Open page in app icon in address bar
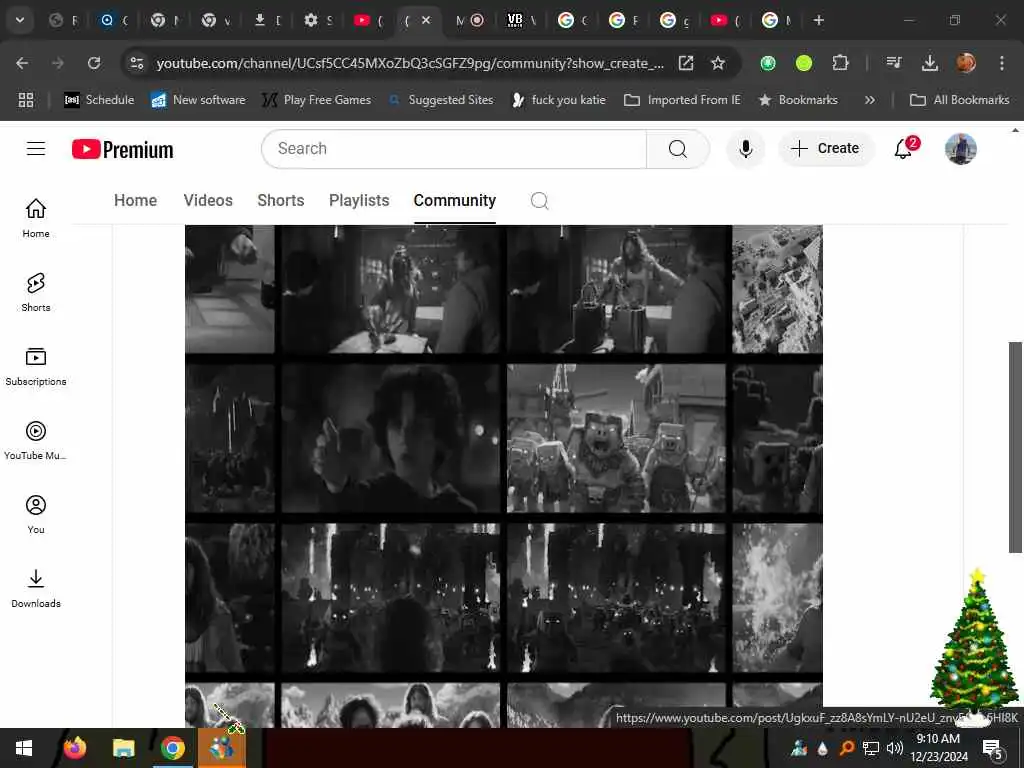Viewport: 1024px width, 768px height. tap(686, 63)
